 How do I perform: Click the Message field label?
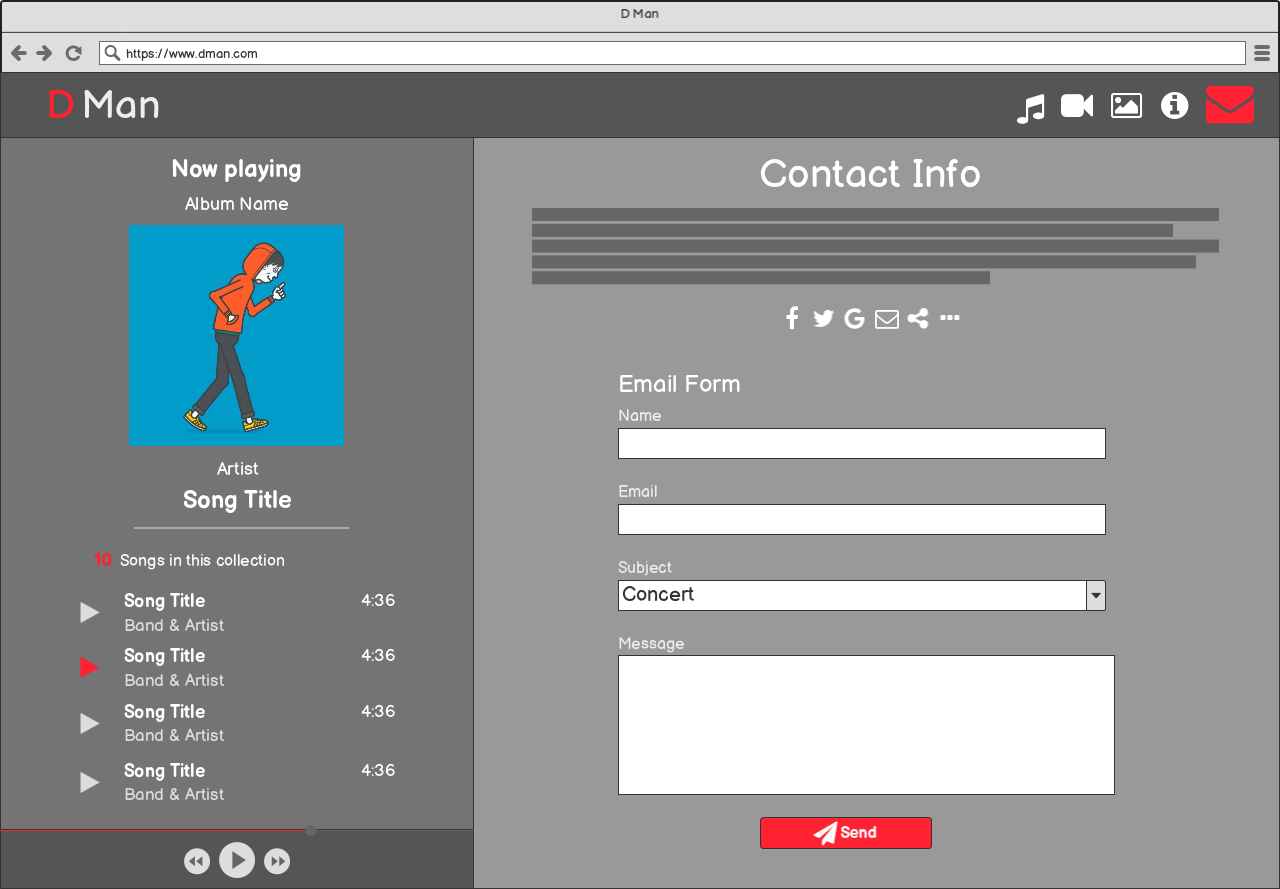(651, 643)
